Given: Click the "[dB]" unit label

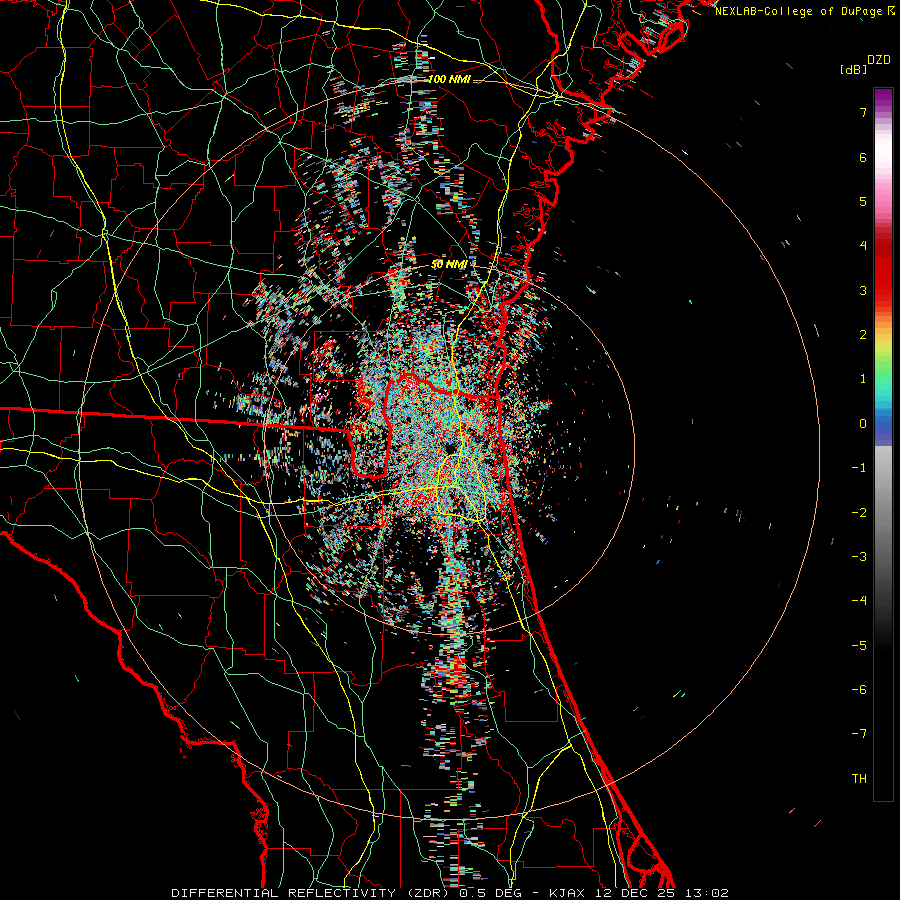Looking at the screenshot, I should 854,70.
